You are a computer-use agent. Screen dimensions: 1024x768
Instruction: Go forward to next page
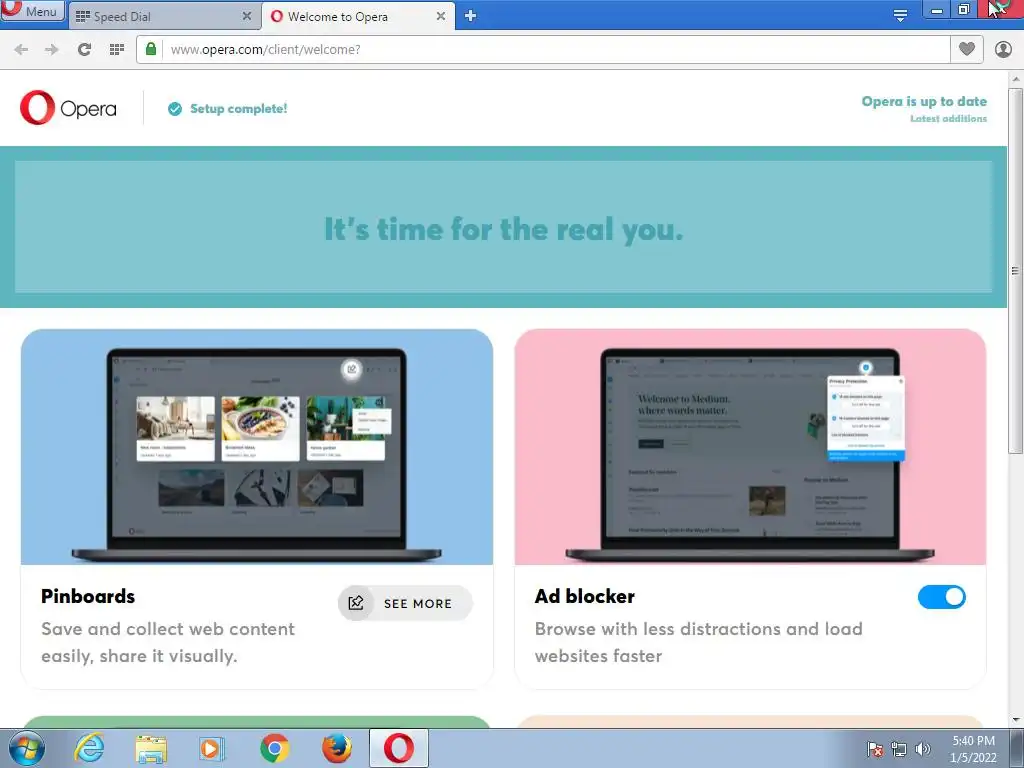click(52, 50)
